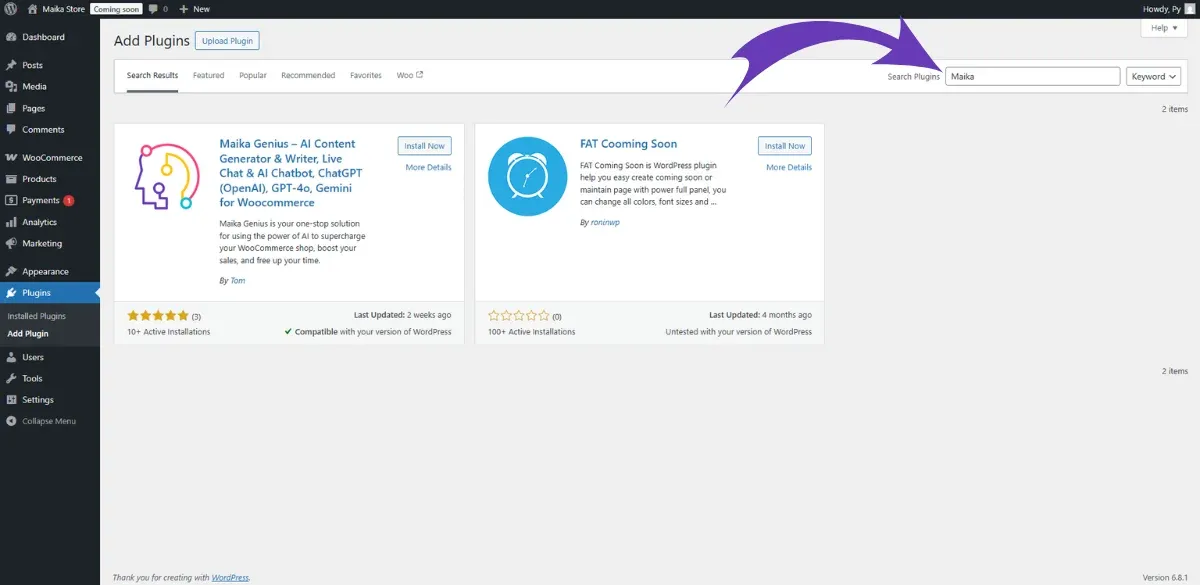Install the FAT Cooming Soon plugin
This screenshot has width=1200, height=585.
tap(785, 146)
